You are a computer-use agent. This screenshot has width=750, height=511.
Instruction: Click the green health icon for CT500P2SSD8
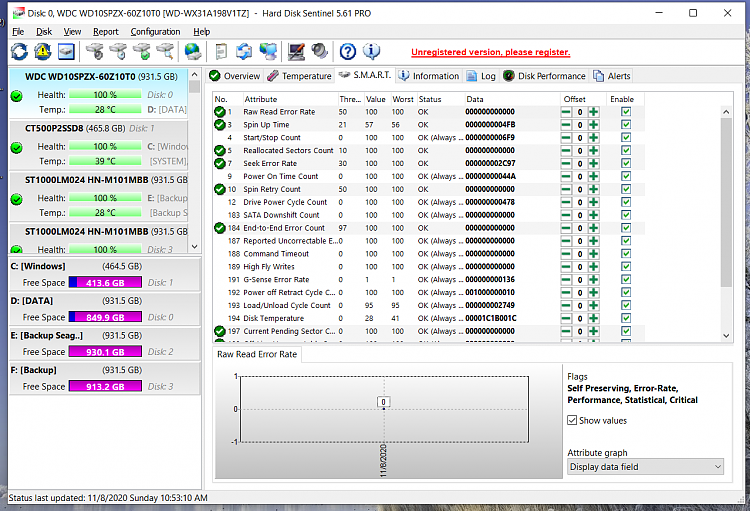pyautogui.click(x=16, y=147)
